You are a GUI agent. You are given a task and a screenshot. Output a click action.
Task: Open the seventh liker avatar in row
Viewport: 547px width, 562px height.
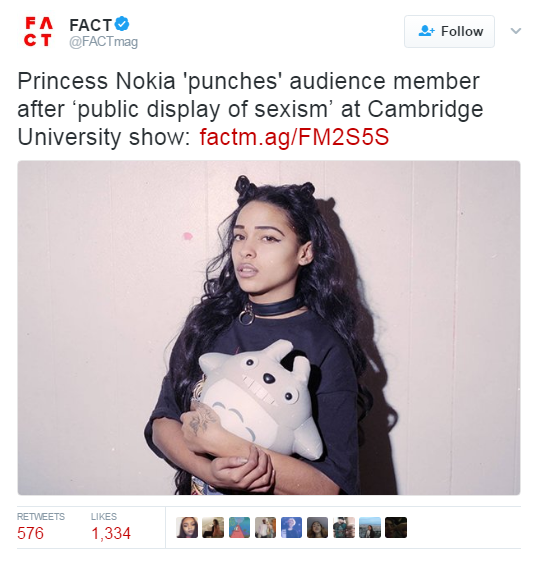coord(344,527)
